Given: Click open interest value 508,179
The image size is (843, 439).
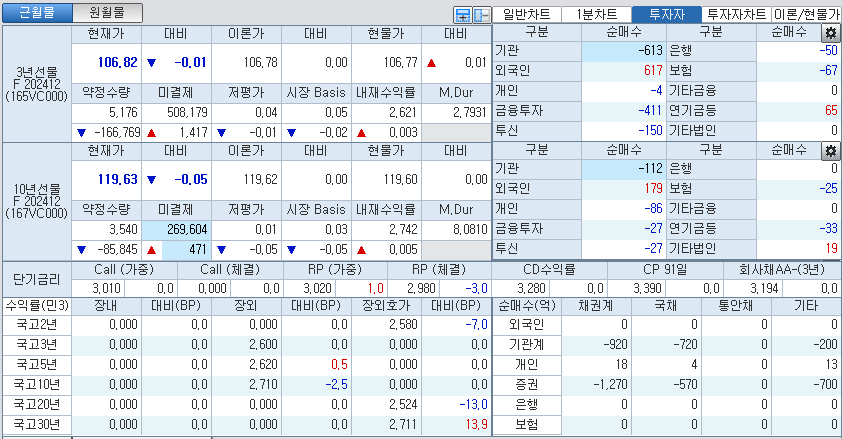Looking at the screenshot, I should pos(187,112).
